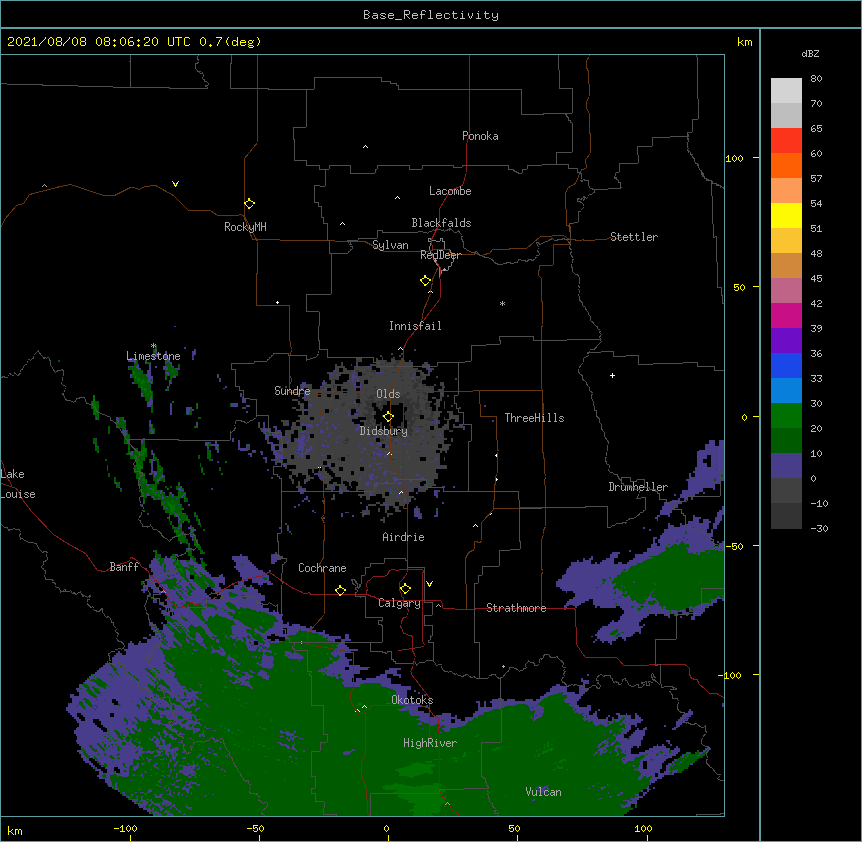Click the white plus marker east of ThreeHills
862x842 pixels.
pos(612,375)
